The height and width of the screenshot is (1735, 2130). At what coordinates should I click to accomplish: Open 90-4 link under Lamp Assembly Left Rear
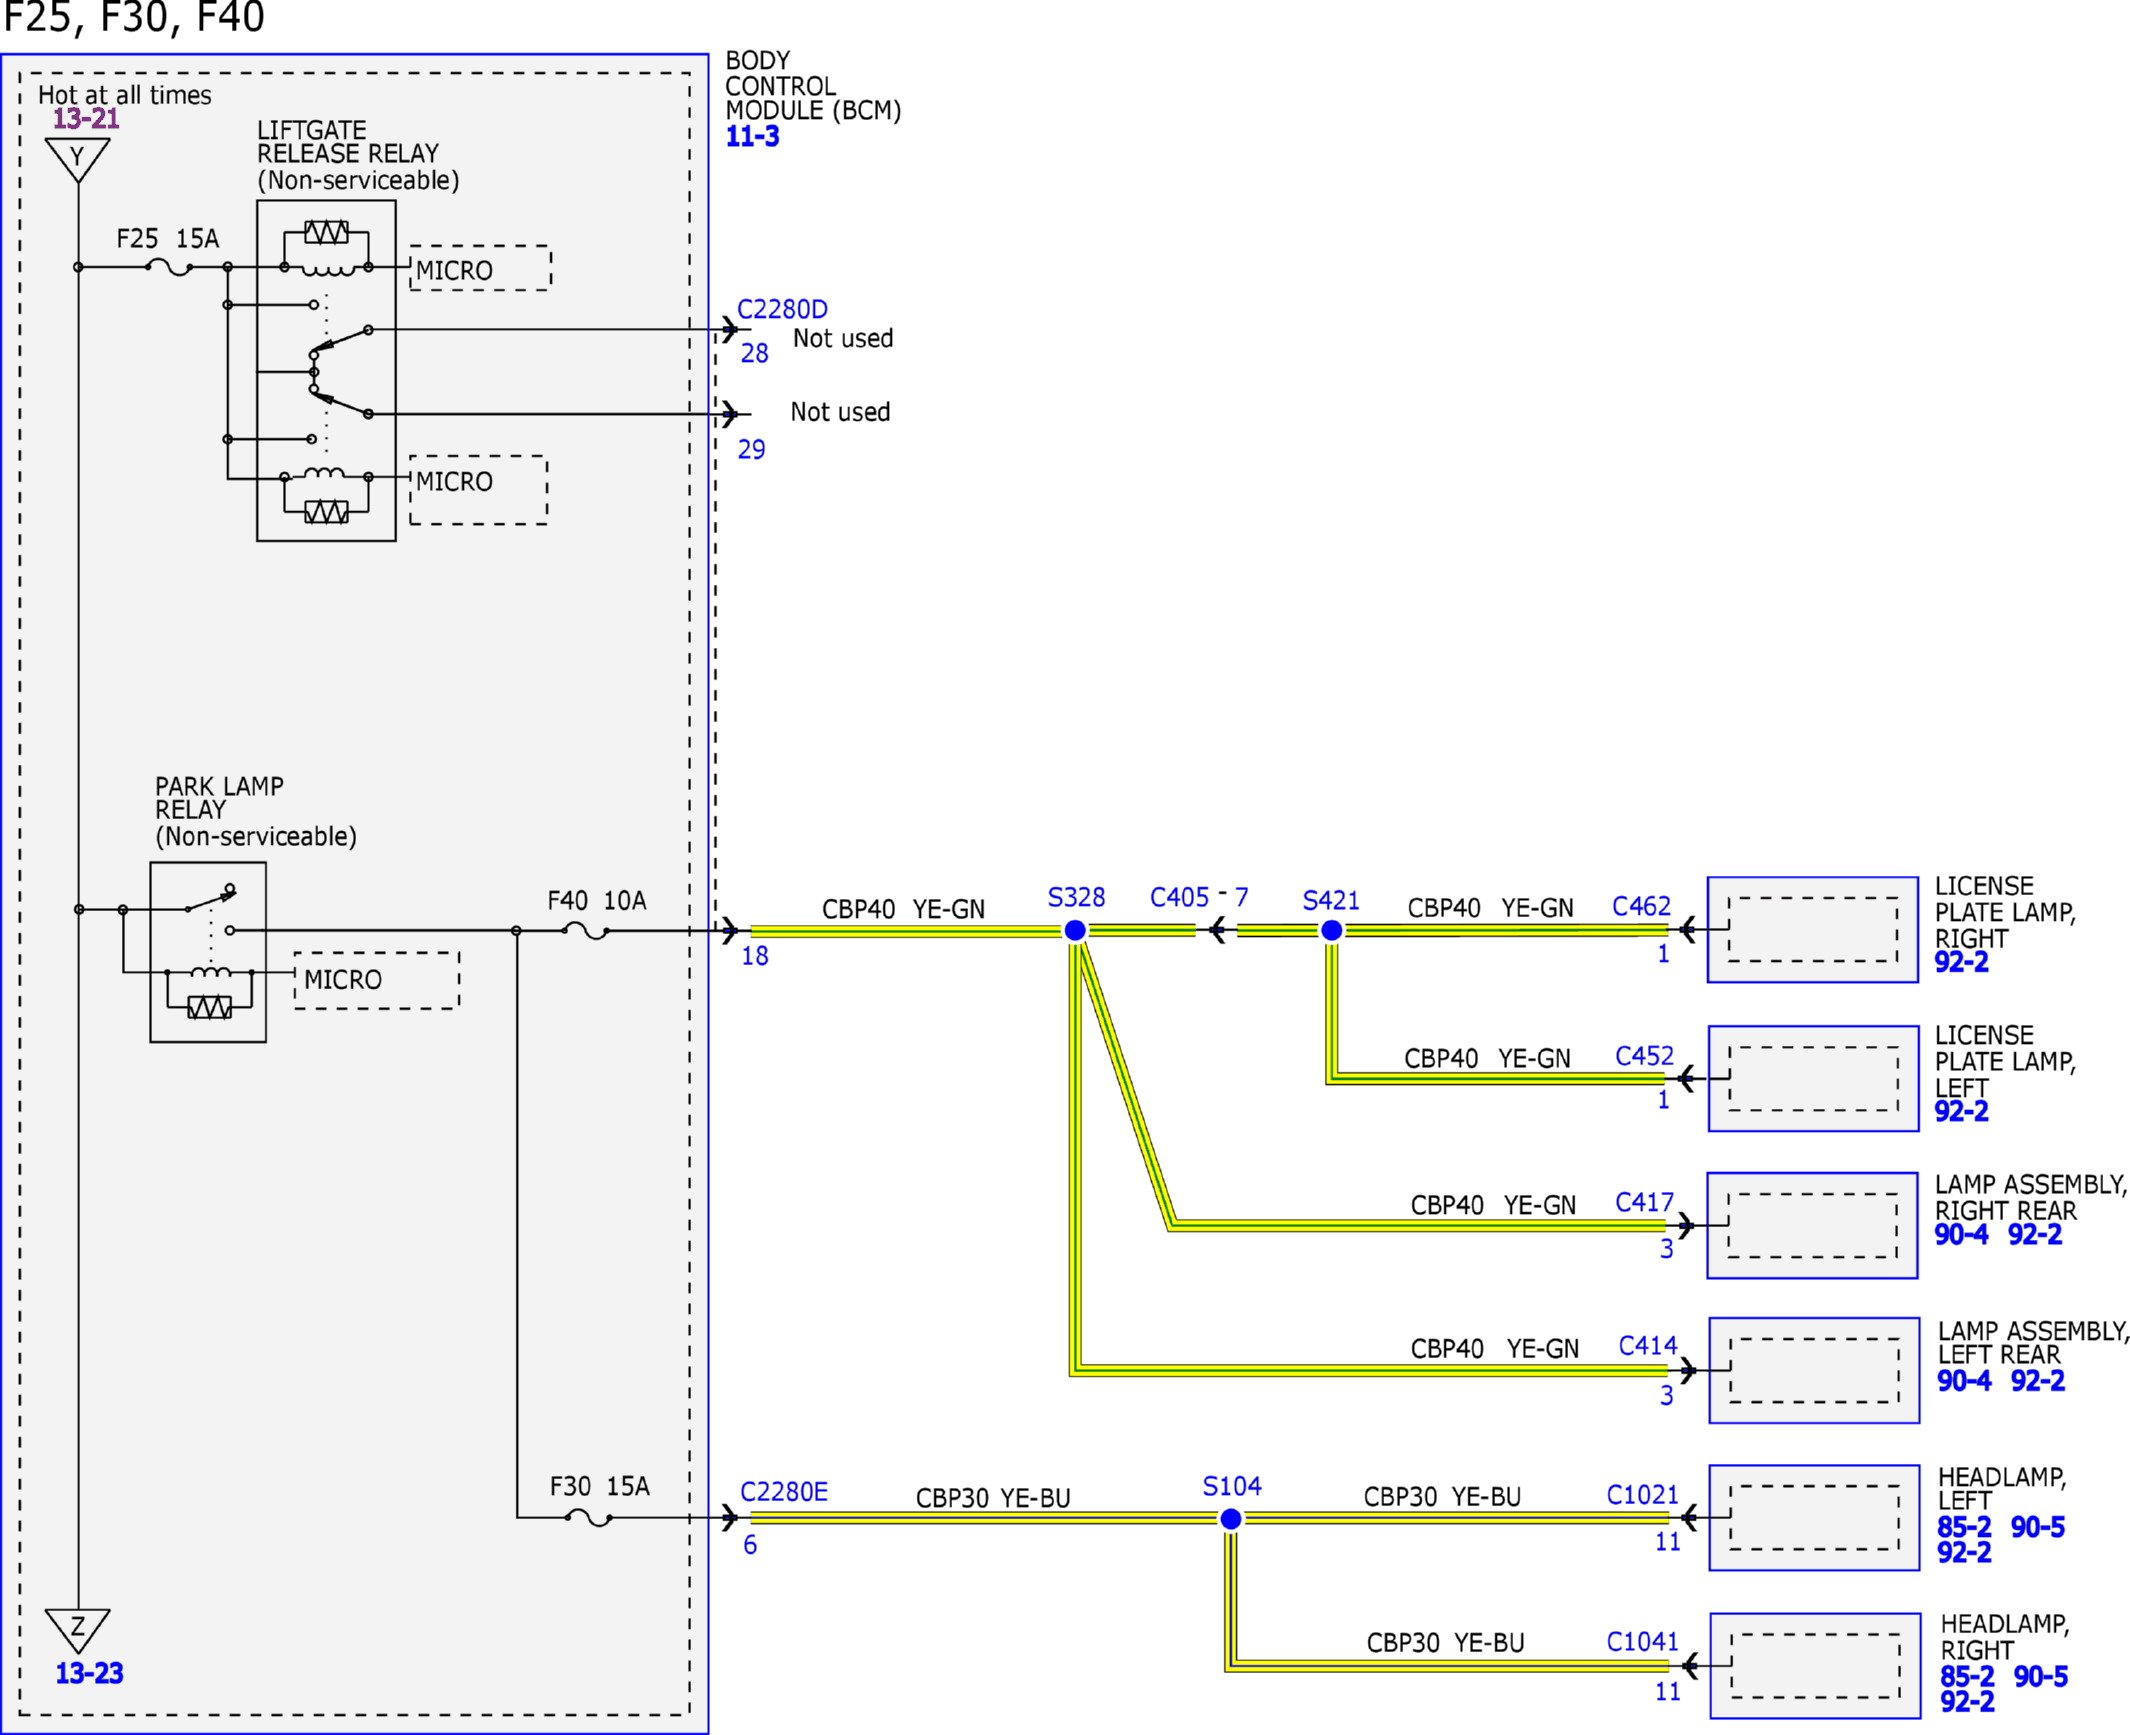[x=1964, y=1380]
